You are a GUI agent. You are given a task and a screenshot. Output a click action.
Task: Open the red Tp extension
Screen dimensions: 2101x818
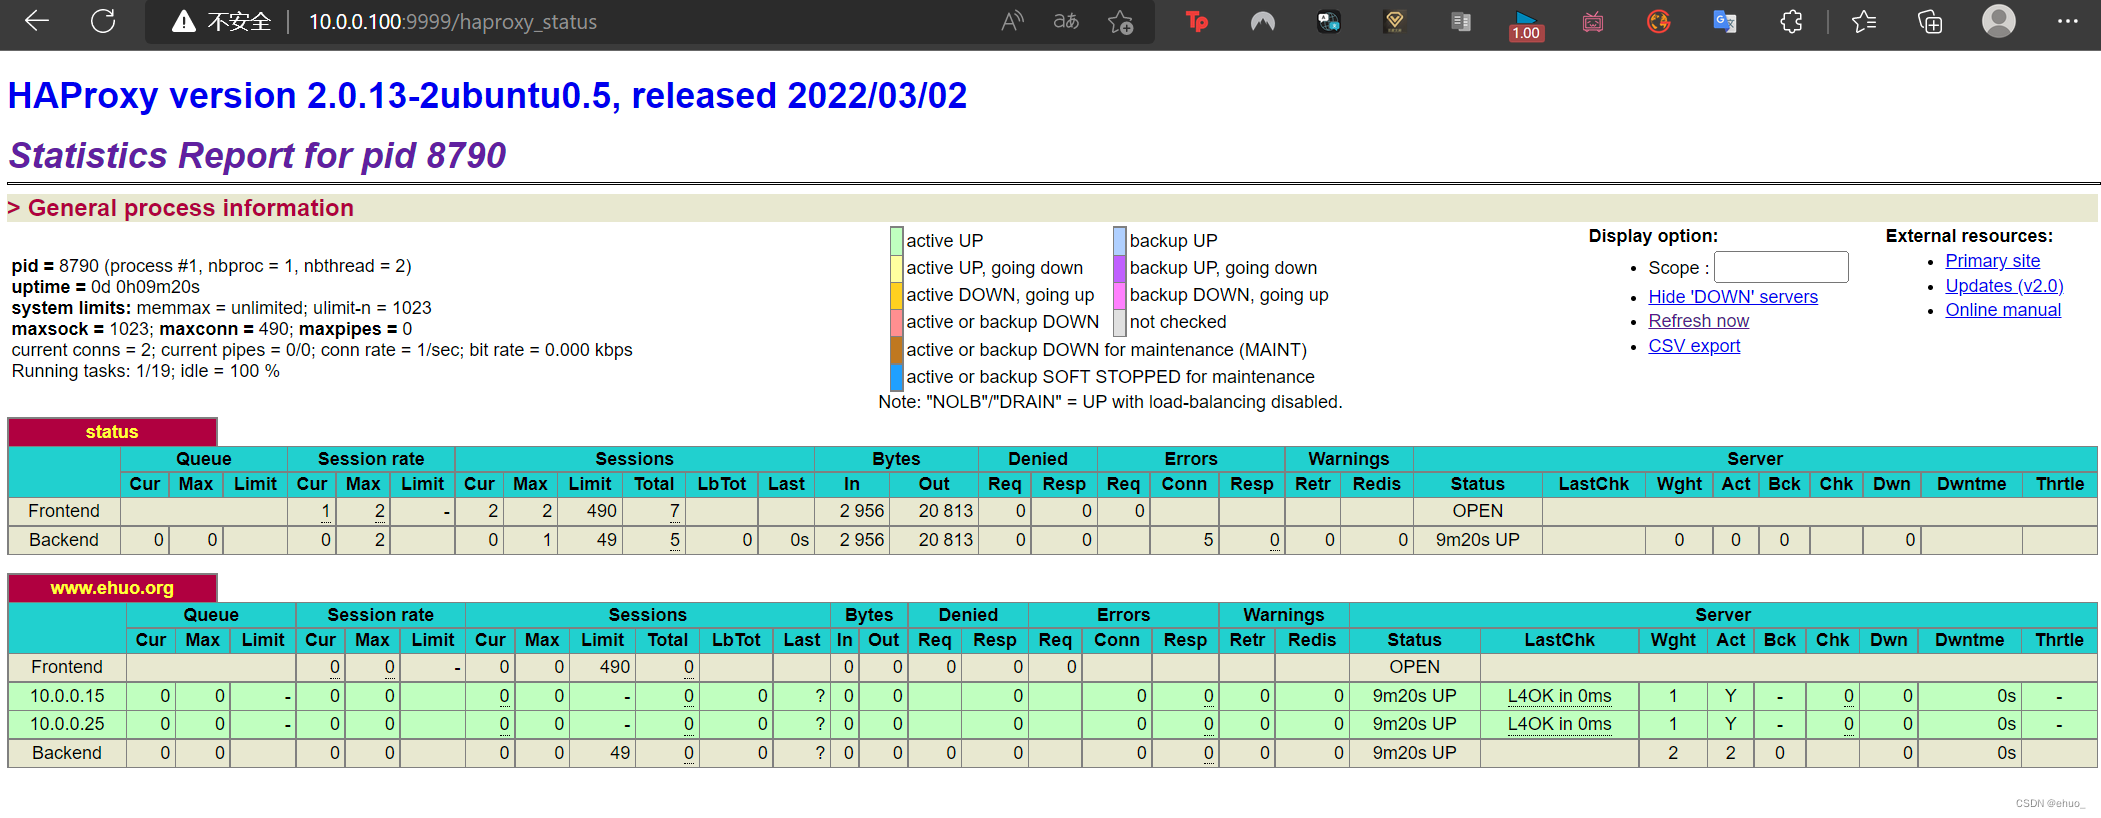pos(1197,21)
